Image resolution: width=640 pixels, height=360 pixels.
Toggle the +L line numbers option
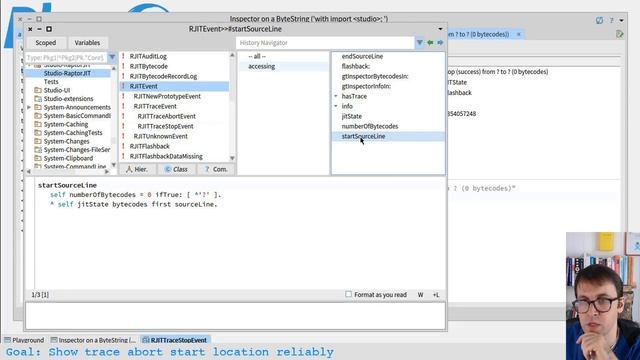436,295
